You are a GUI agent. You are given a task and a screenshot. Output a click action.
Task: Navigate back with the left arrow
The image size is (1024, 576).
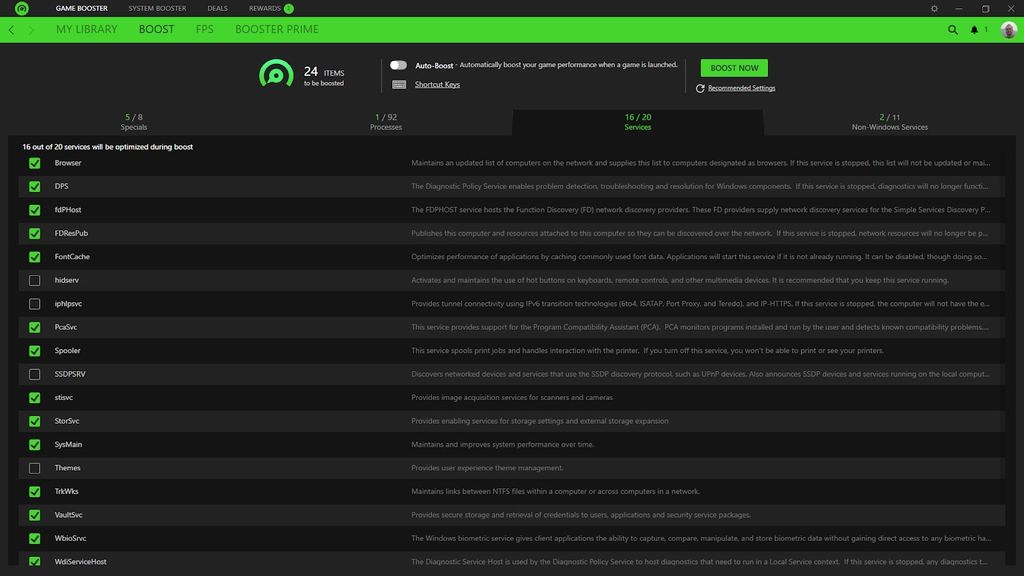tap(11, 29)
